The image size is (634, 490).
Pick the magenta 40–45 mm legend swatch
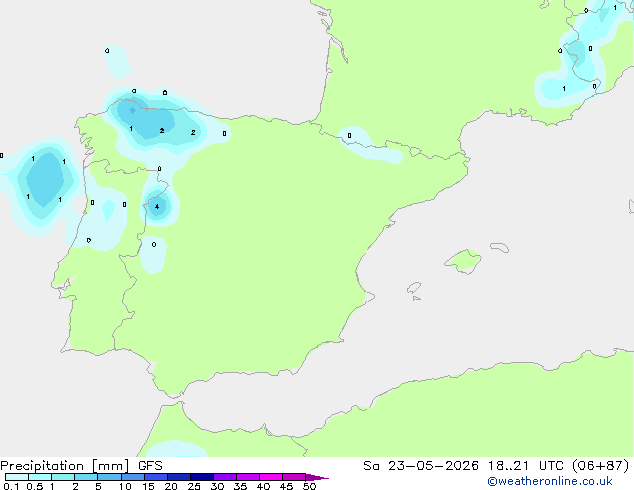click(271, 477)
